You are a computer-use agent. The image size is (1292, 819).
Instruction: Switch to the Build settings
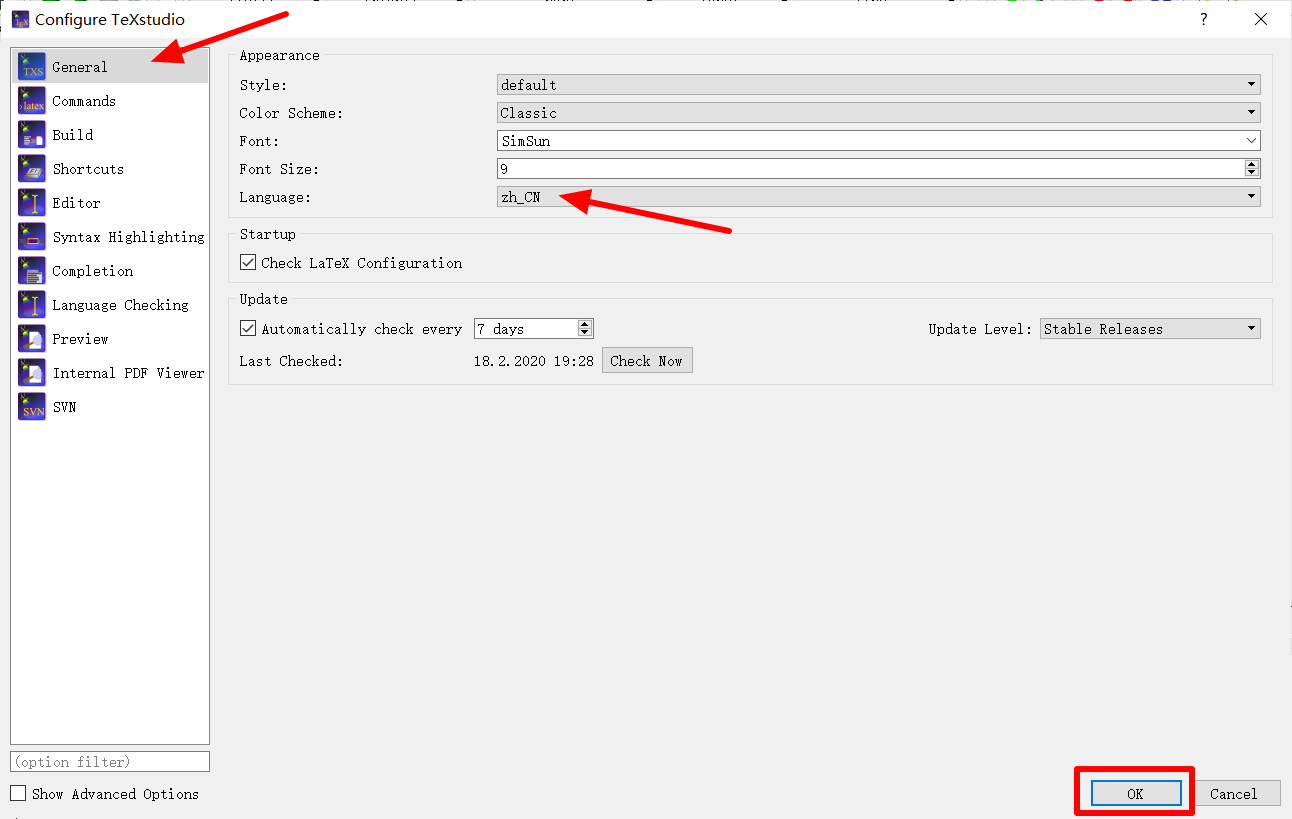[110, 135]
